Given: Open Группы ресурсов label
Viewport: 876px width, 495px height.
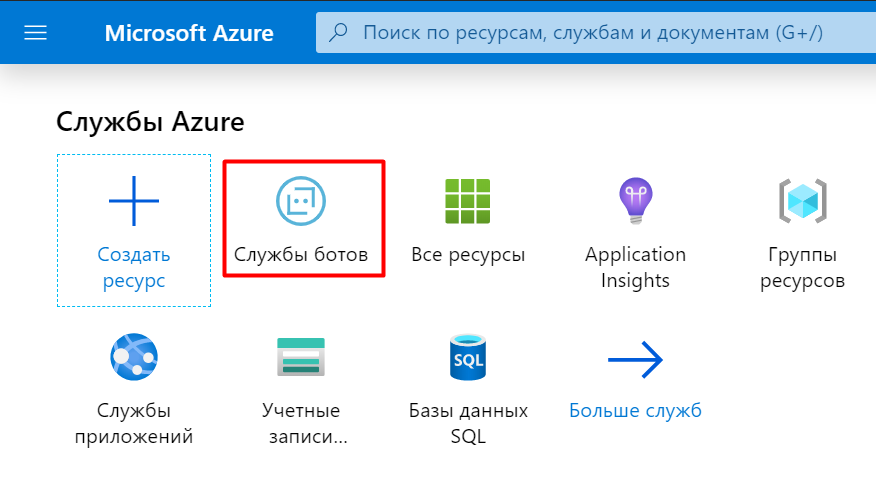Looking at the screenshot, I should pos(802,267).
